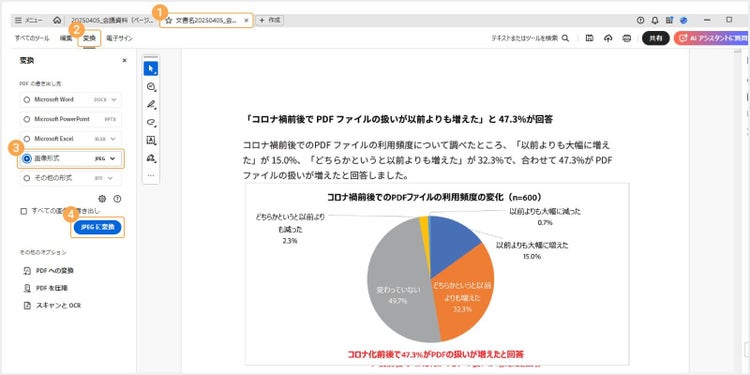
Task: Click the export help question icon
Action: tap(117, 199)
